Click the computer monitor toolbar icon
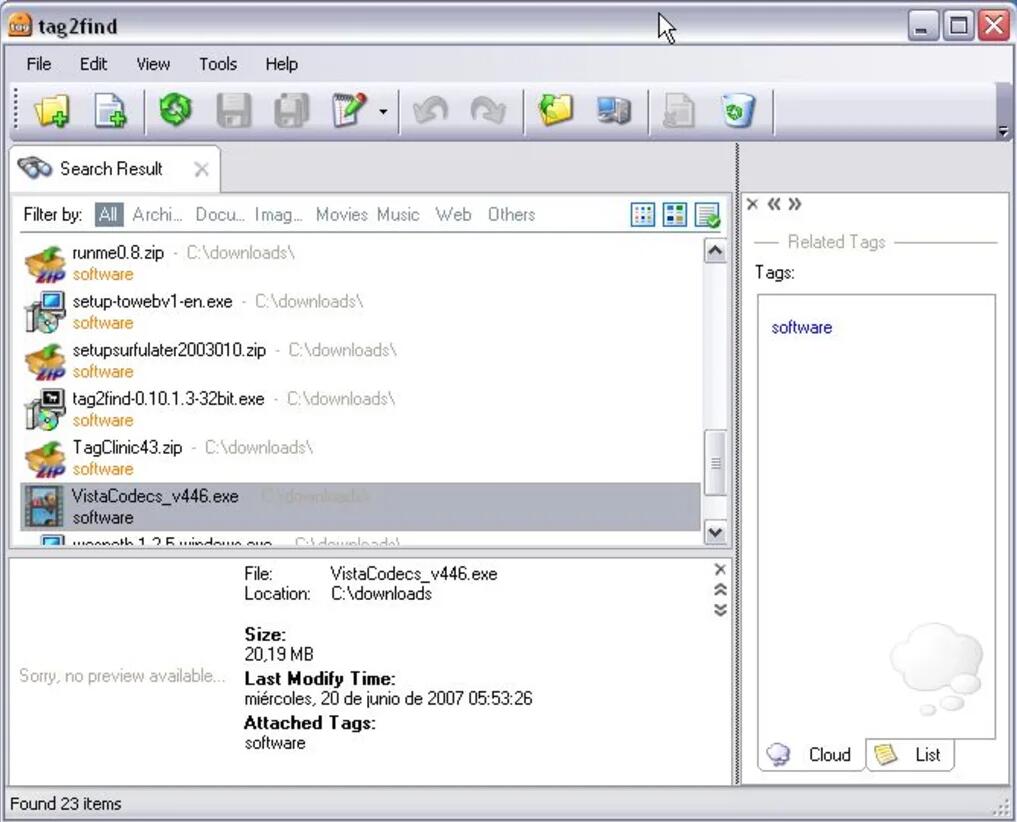 coord(613,110)
